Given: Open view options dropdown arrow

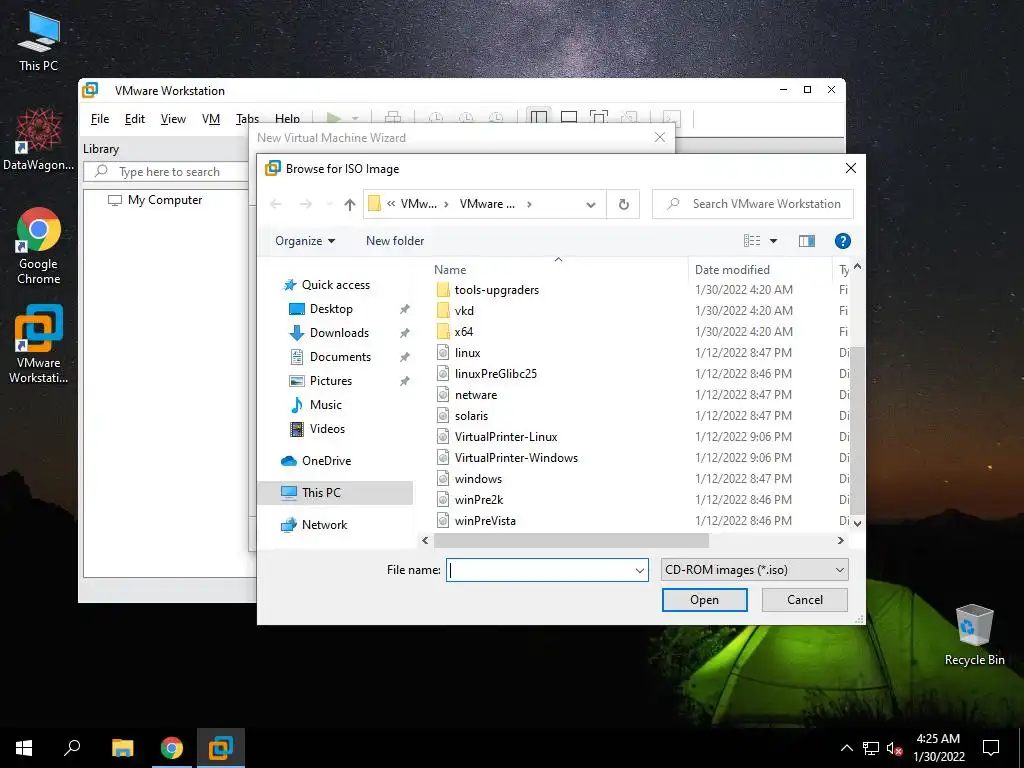Looking at the screenshot, I should pyautogui.click(x=773, y=241).
